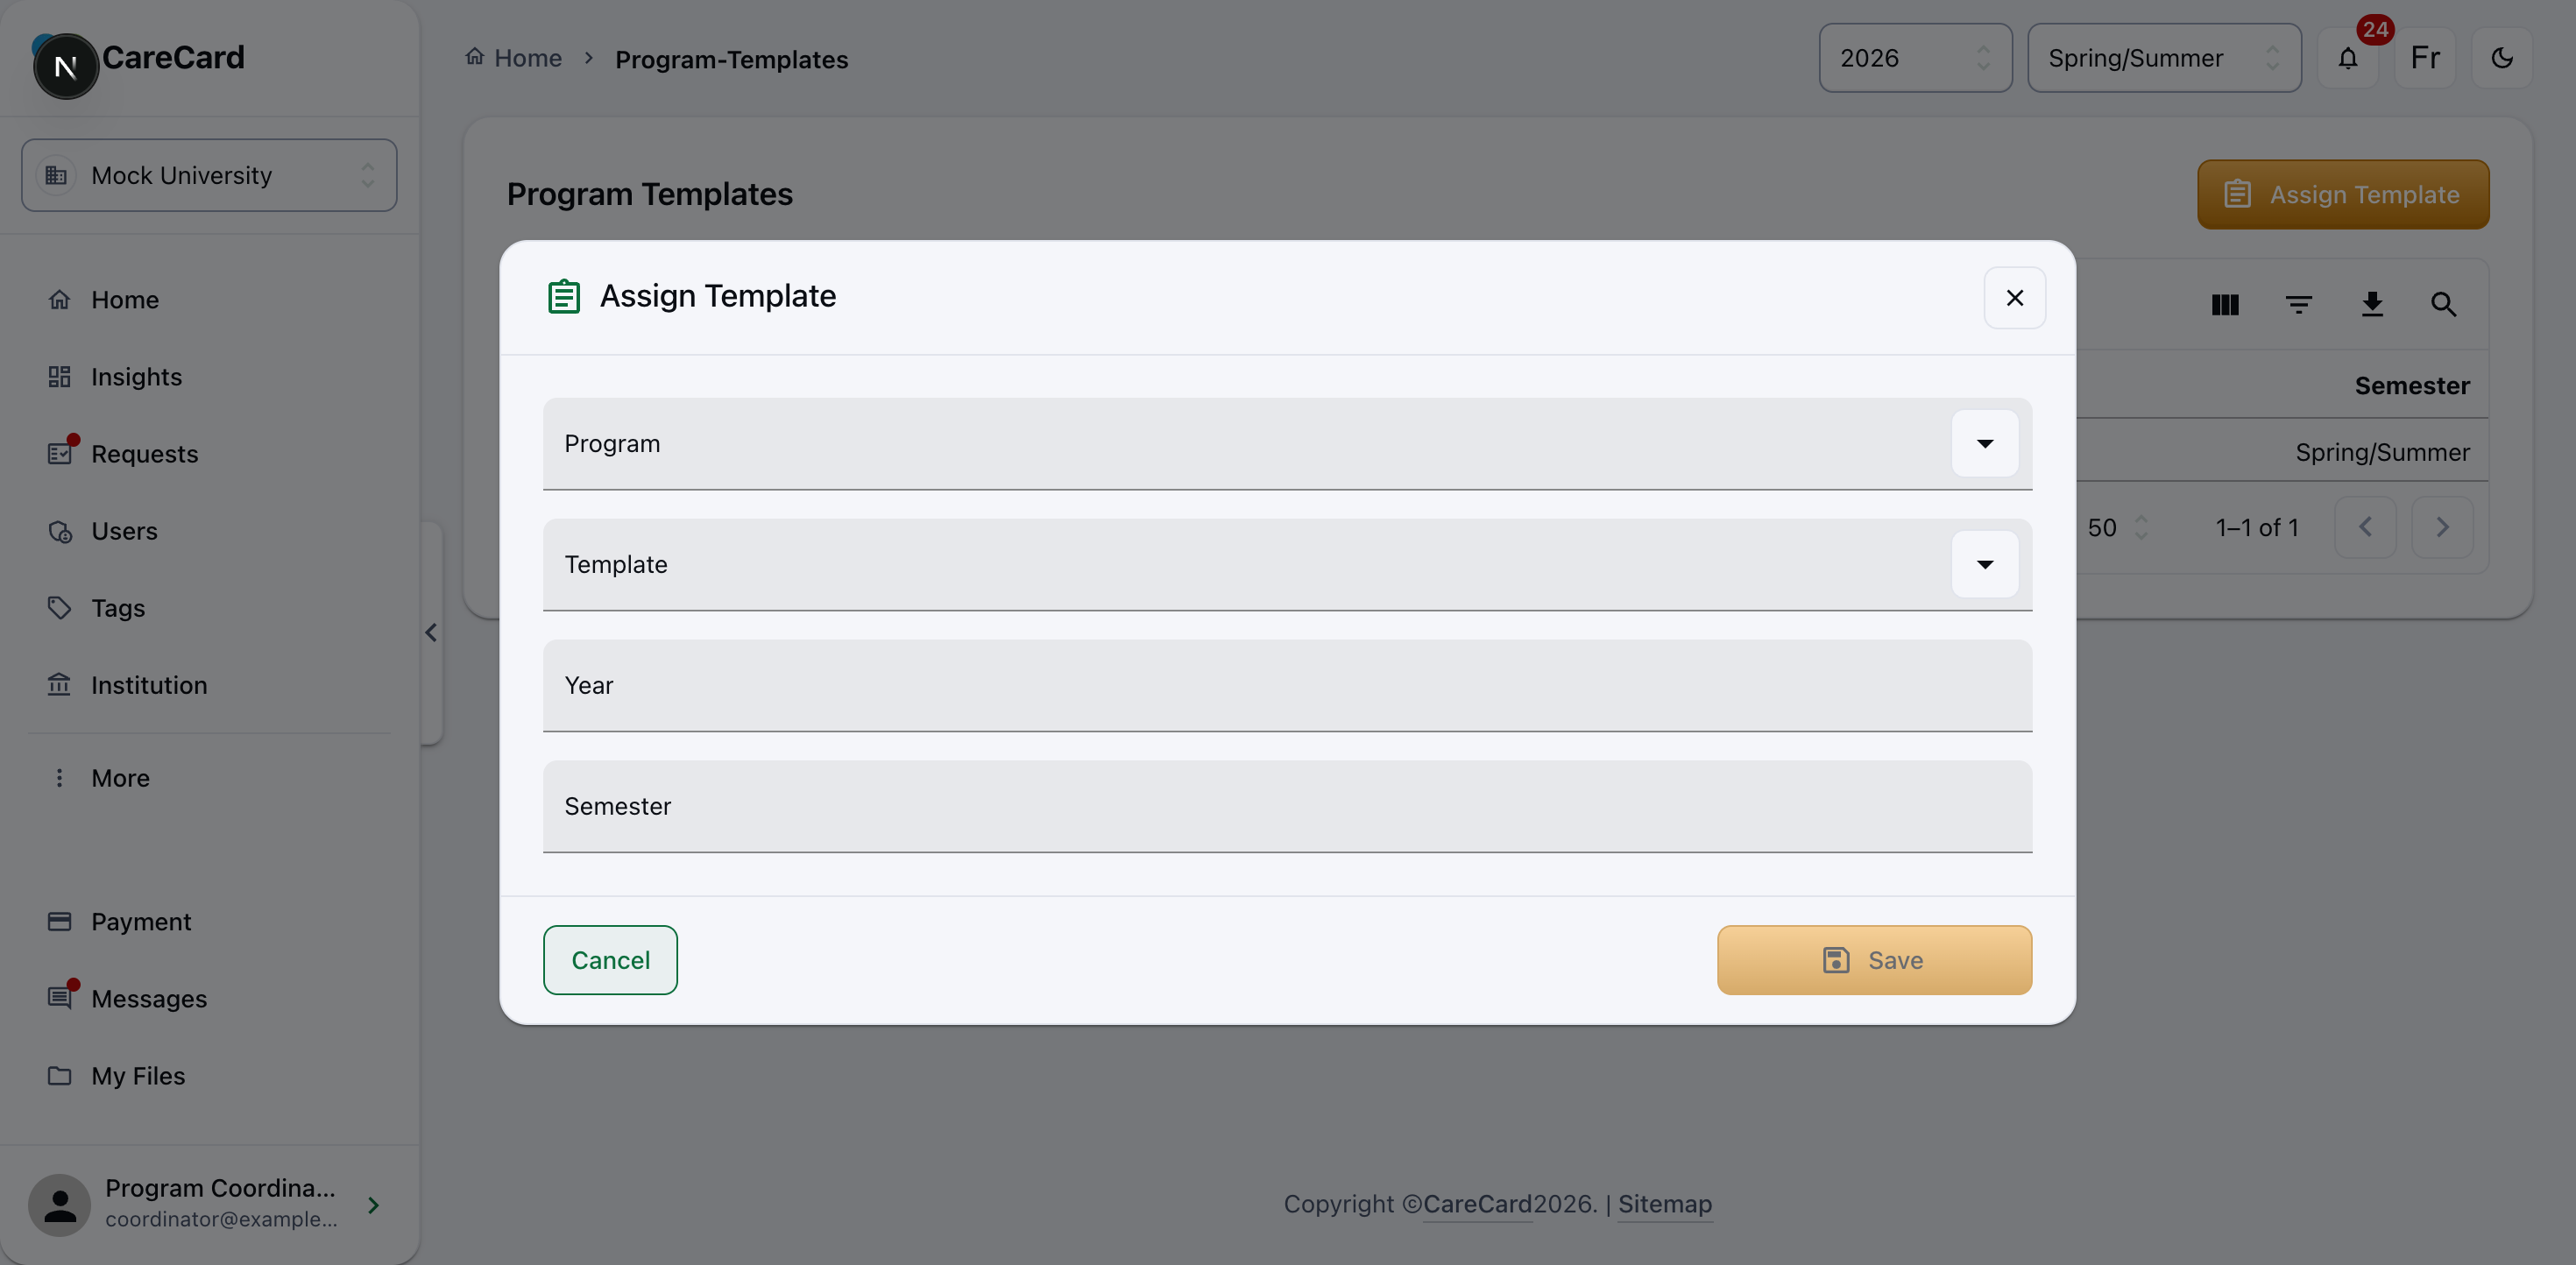Go to previous table page
This screenshot has height=1265, width=2576.
[x=2365, y=527]
